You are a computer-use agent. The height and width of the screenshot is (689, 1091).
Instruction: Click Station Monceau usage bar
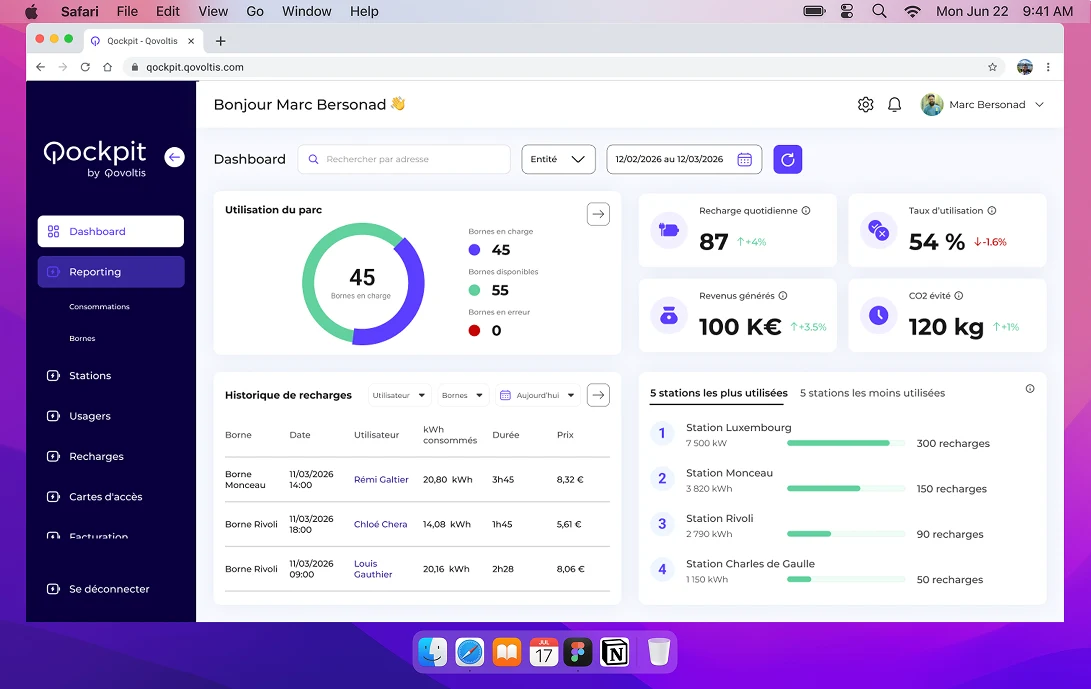click(x=846, y=489)
